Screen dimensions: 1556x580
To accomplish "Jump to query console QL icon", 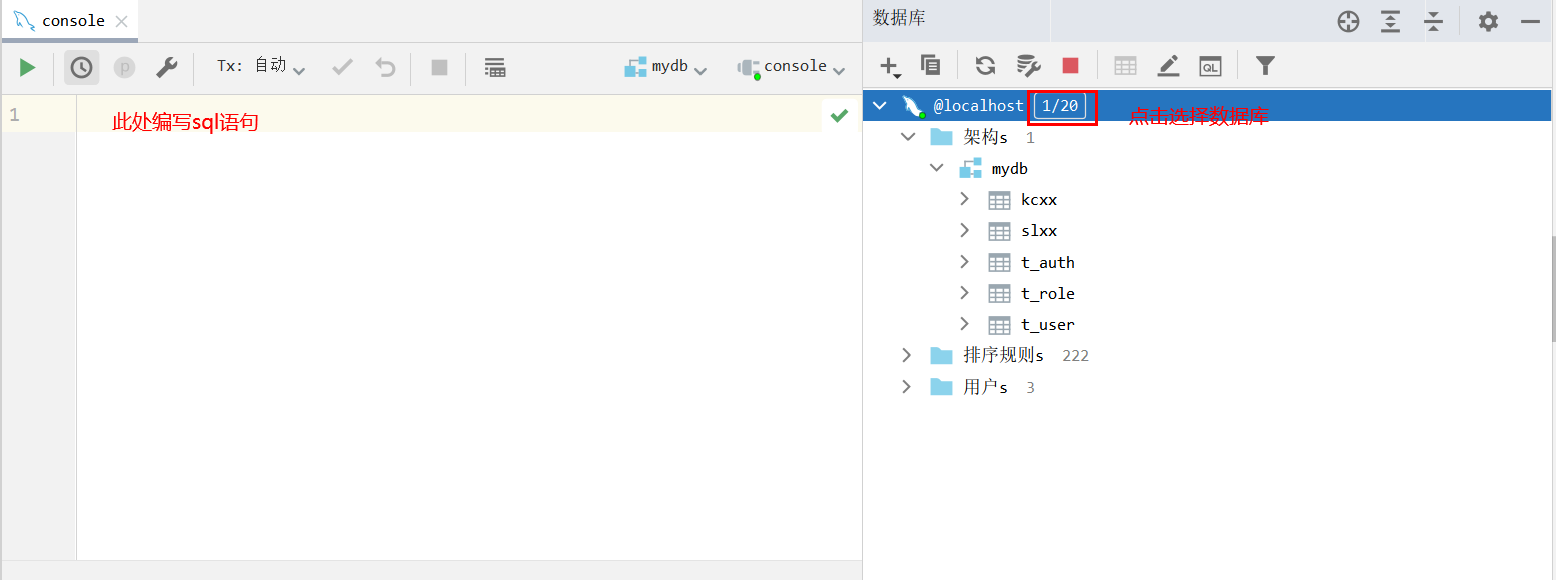I will [x=1210, y=65].
